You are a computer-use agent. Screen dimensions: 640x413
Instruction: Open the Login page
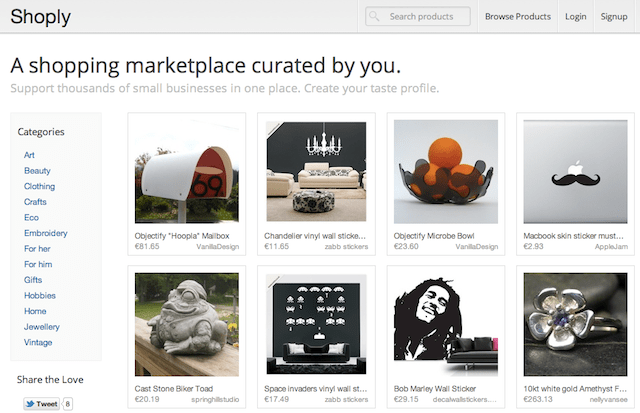[x=575, y=17]
